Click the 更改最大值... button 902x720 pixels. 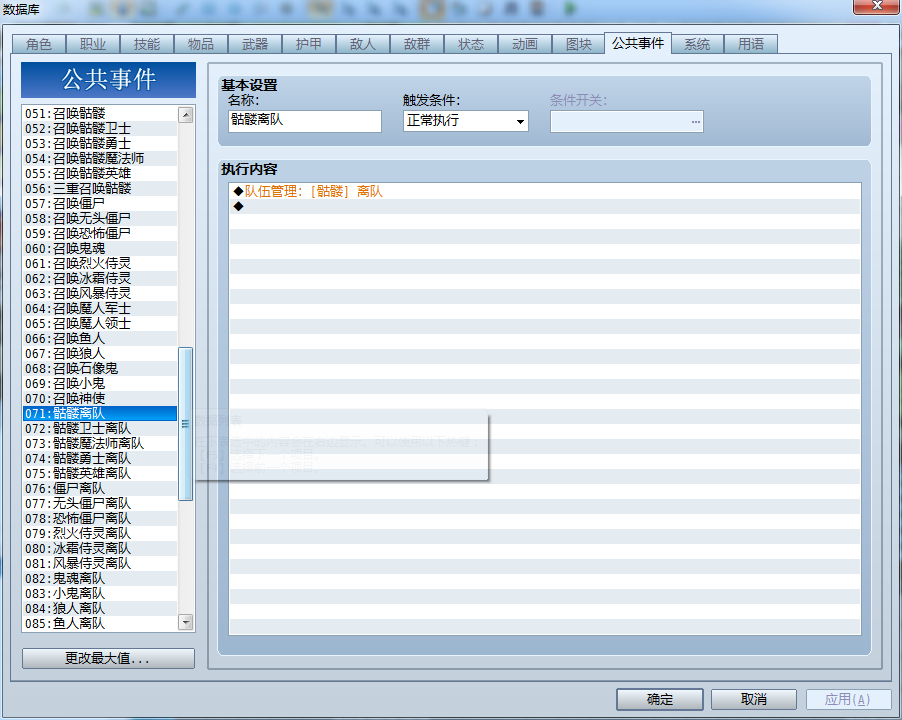108,658
